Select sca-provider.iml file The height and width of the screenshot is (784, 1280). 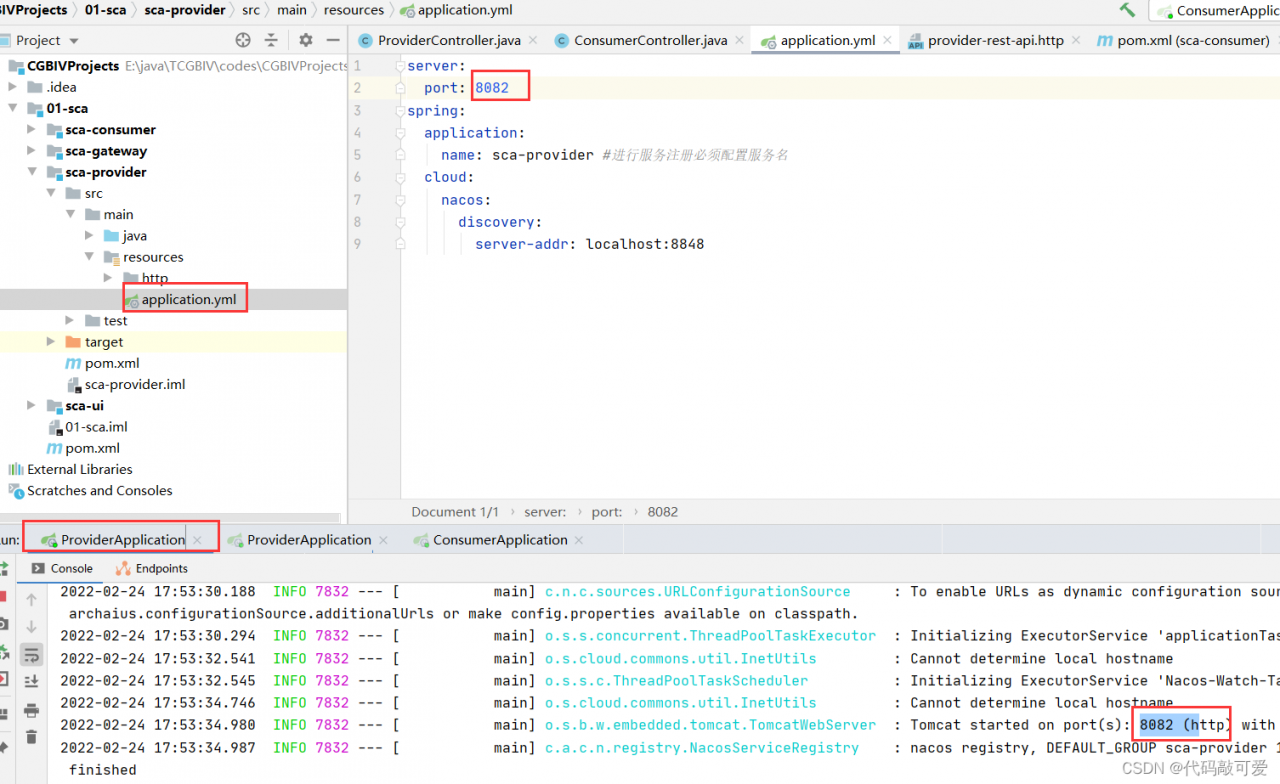(135, 384)
